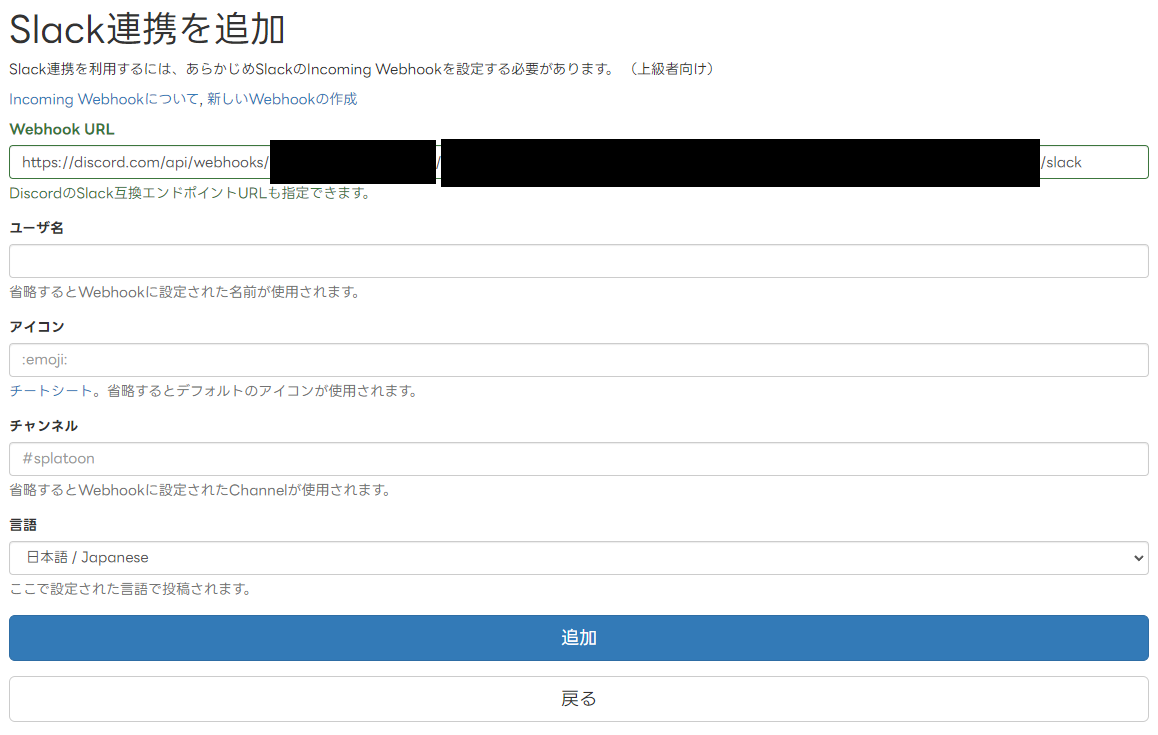Expand the language selection combo box
This screenshot has height=735, width=1158.
coord(578,558)
